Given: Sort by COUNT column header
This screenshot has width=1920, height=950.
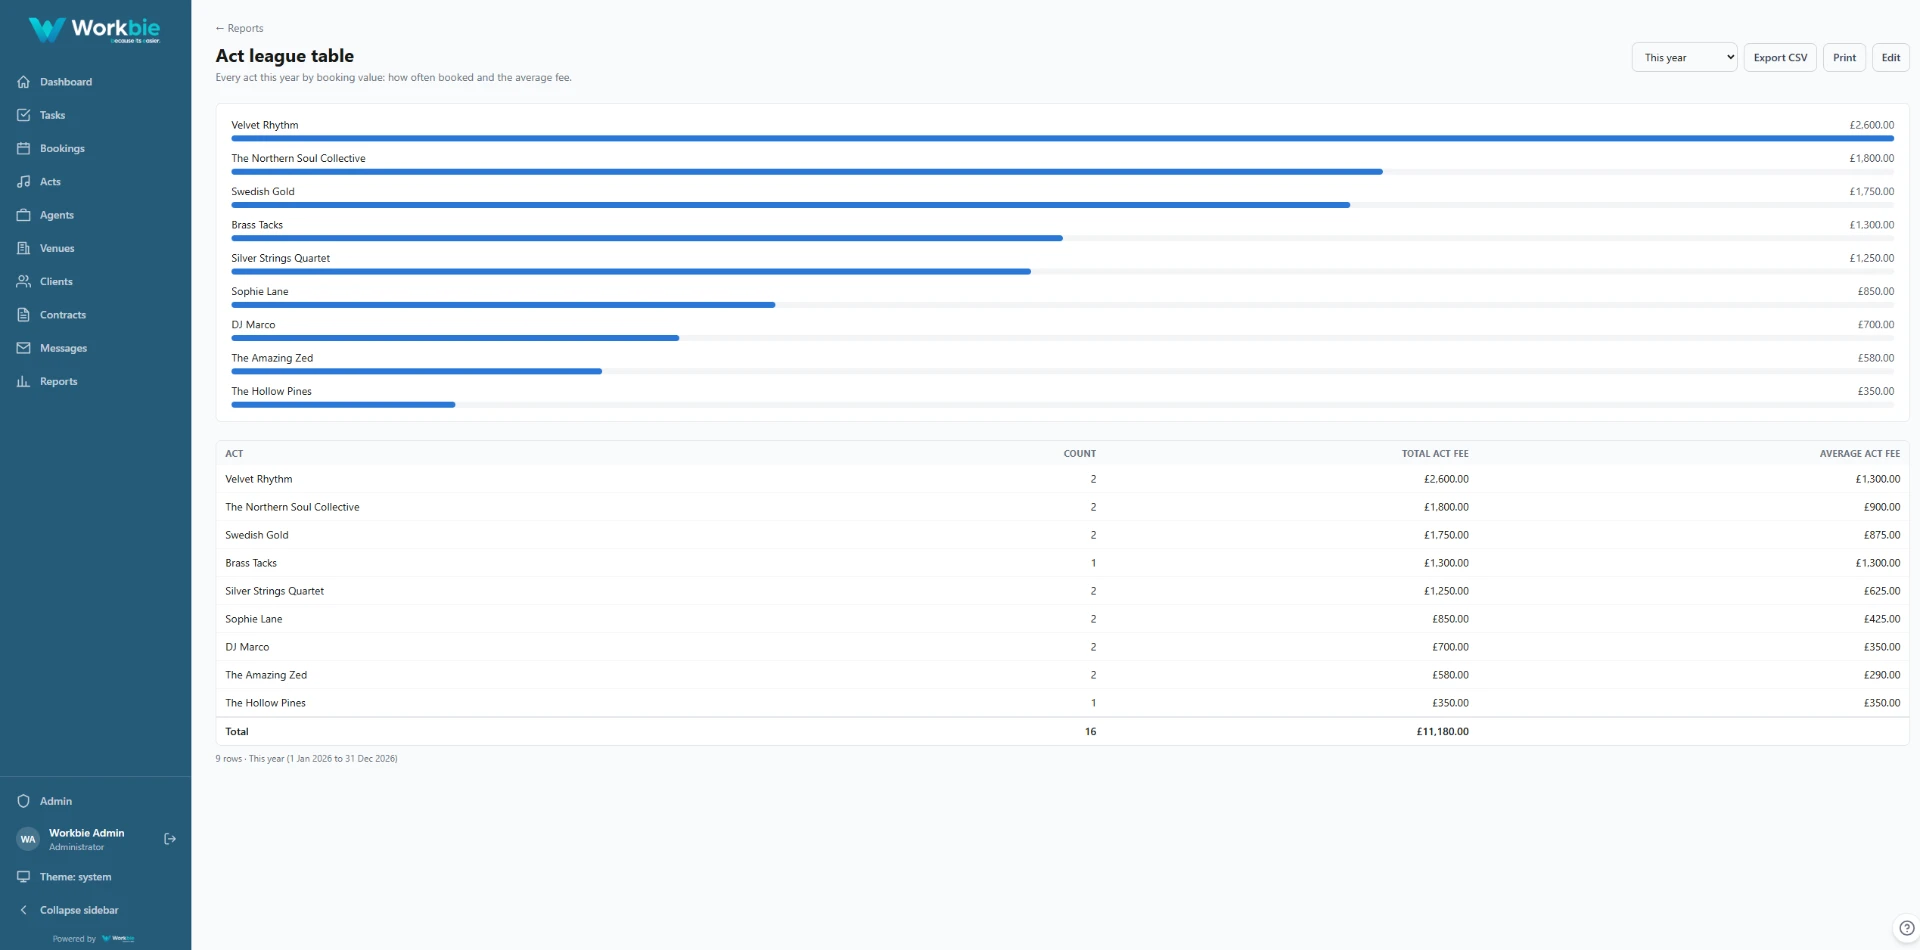Looking at the screenshot, I should 1079,454.
